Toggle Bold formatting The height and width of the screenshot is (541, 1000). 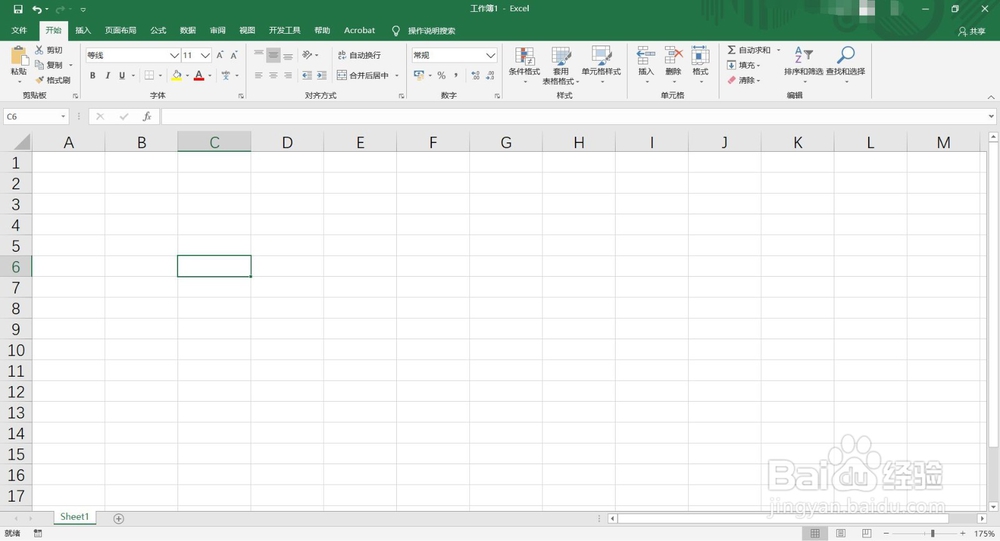click(92, 75)
